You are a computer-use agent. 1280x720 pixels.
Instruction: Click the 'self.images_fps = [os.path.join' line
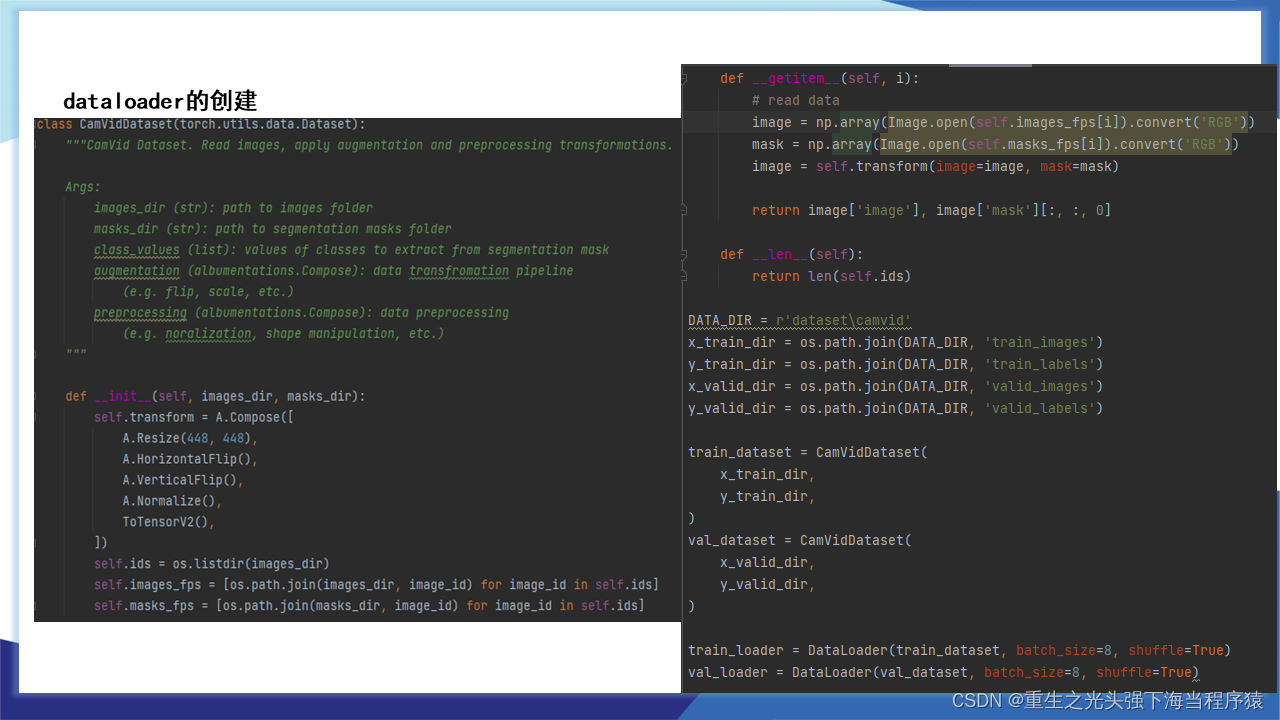[376, 585]
